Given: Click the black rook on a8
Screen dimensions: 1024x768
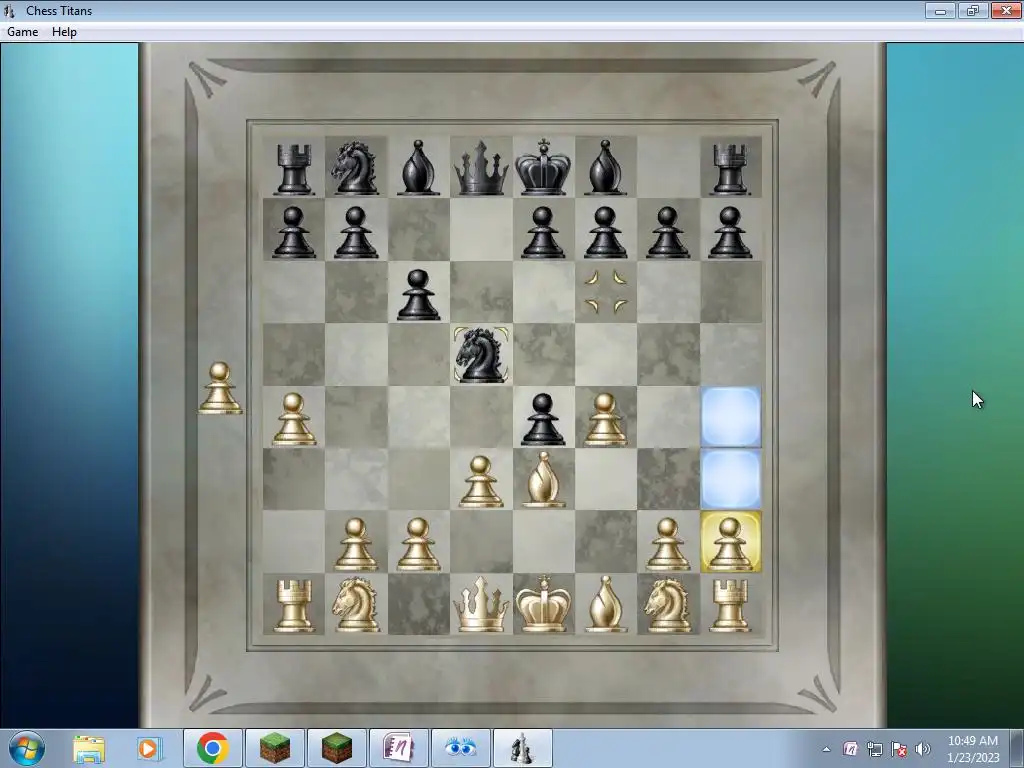Looking at the screenshot, I should click(x=293, y=170).
